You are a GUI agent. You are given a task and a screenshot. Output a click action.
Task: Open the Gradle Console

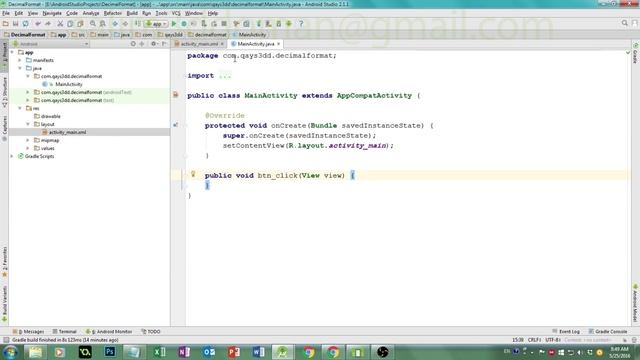click(x=608, y=331)
